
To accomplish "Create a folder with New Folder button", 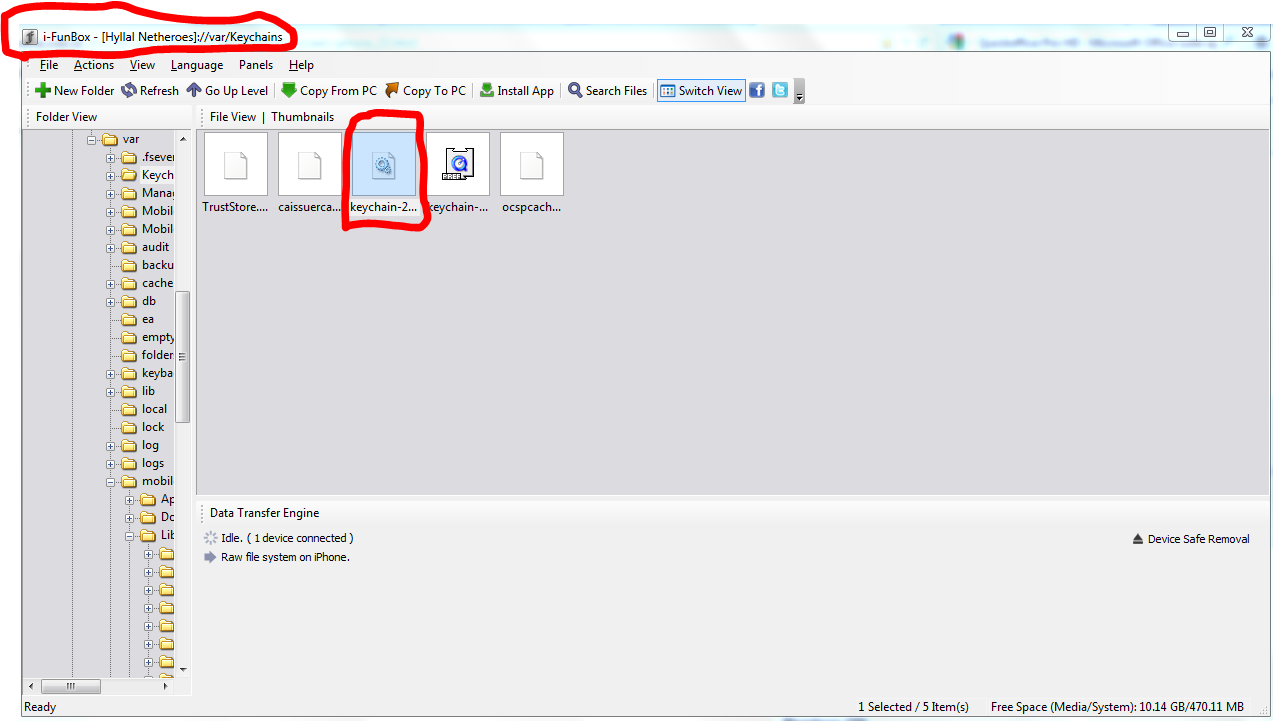I will tap(75, 90).
